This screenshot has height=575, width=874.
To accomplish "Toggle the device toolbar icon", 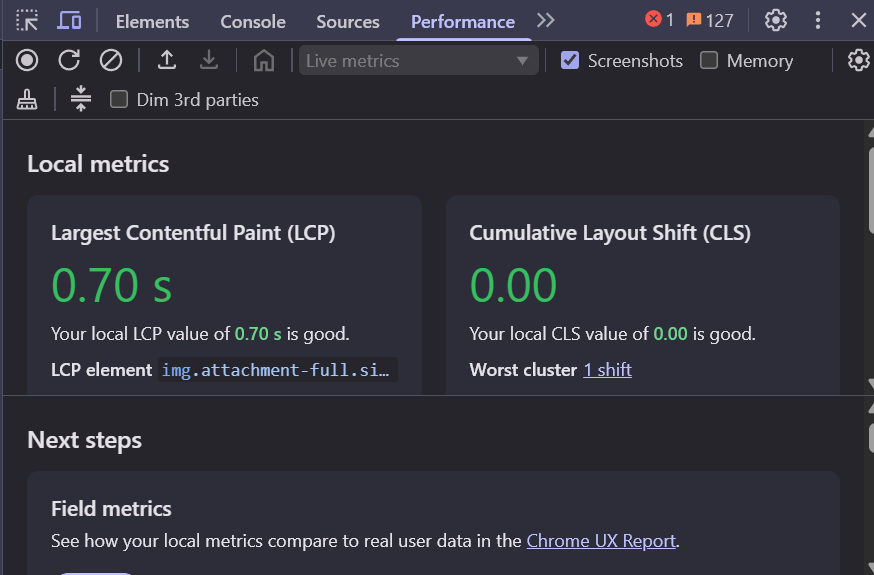I will pyautogui.click(x=69, y=21).
